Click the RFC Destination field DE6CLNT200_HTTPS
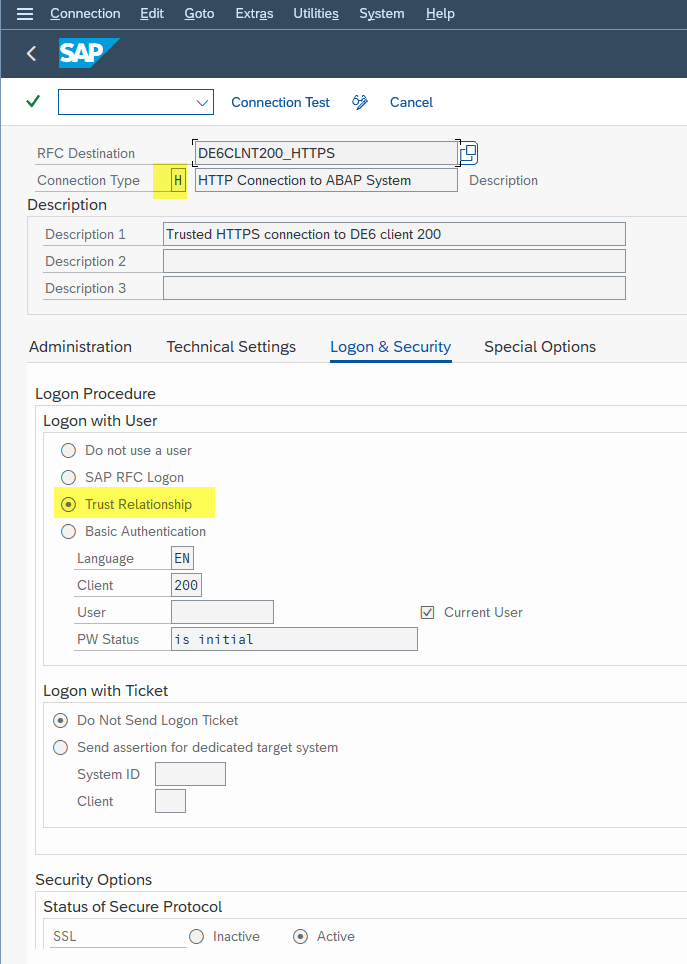The height and width of the screenshot is (964, 687). pyautogui.click(x=326, y=153)
